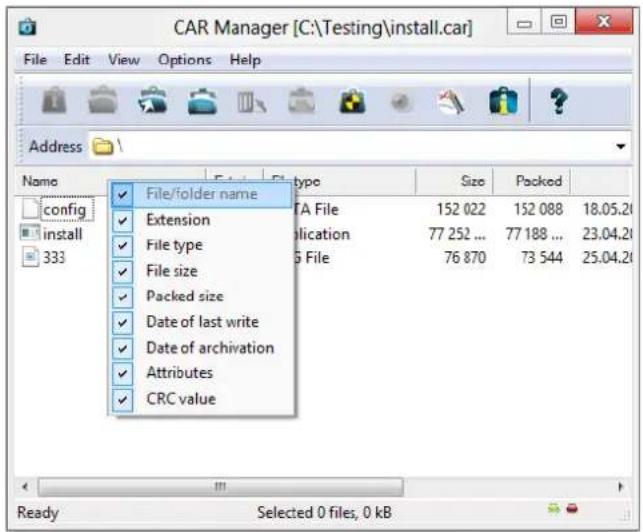Image resolution: width=643 pixels, height=532 pixels.
Task: Click the install application icon
Action: (x=30, y=233)
